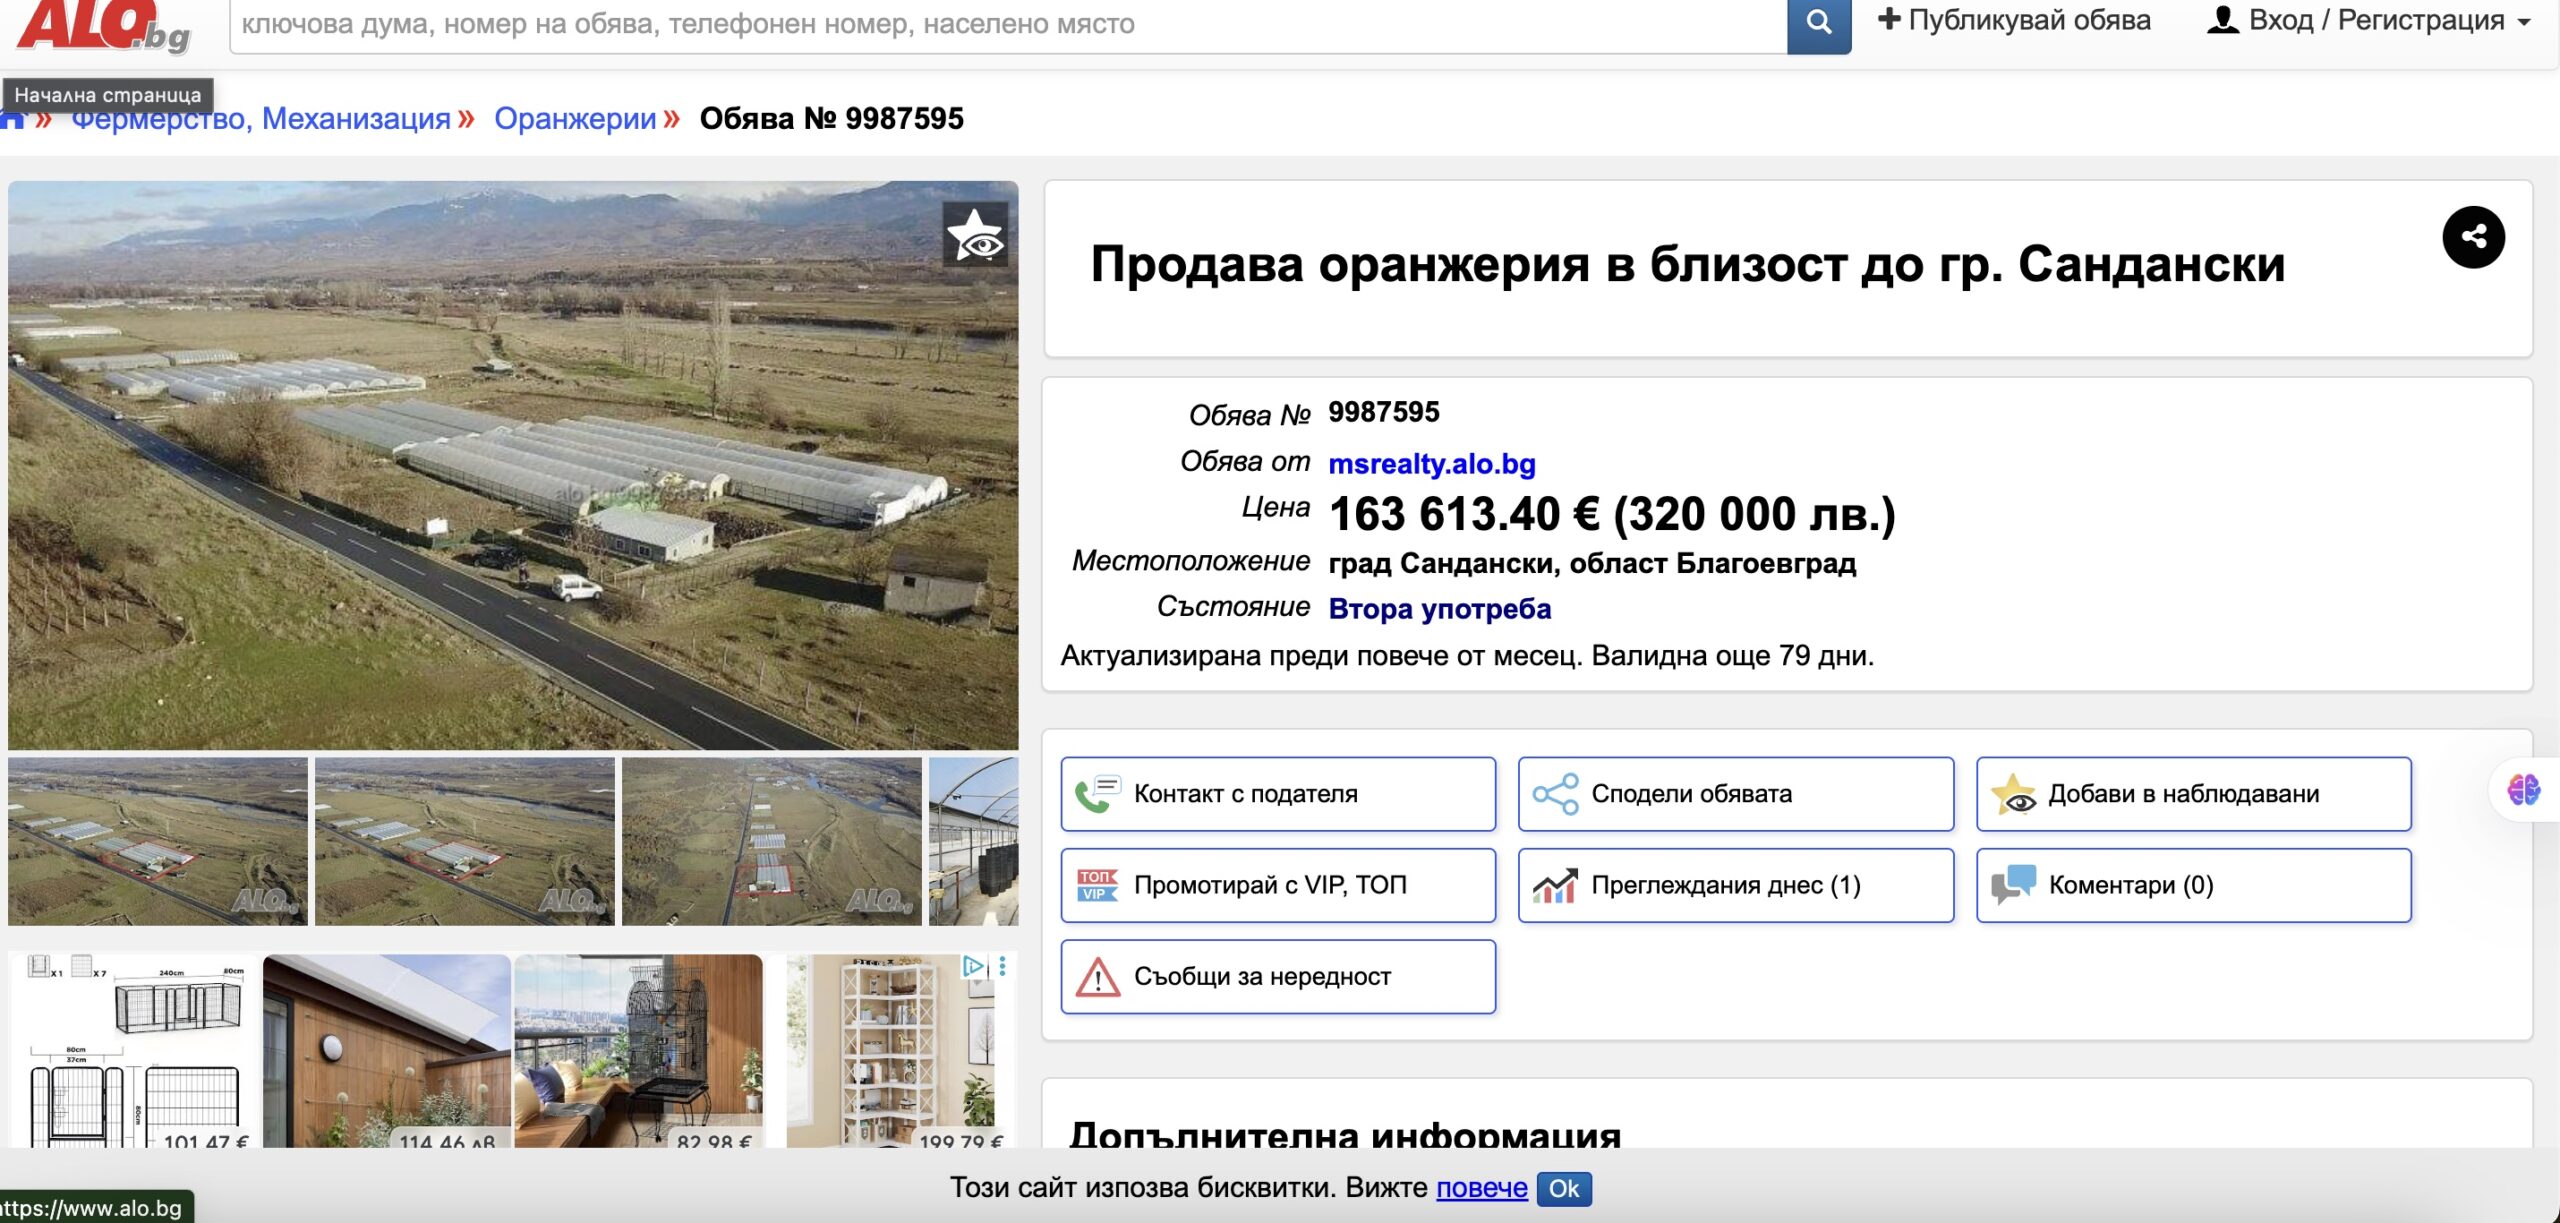Click the black round share icon
Viewport: 2560px width, 1223px height.
2472,237
